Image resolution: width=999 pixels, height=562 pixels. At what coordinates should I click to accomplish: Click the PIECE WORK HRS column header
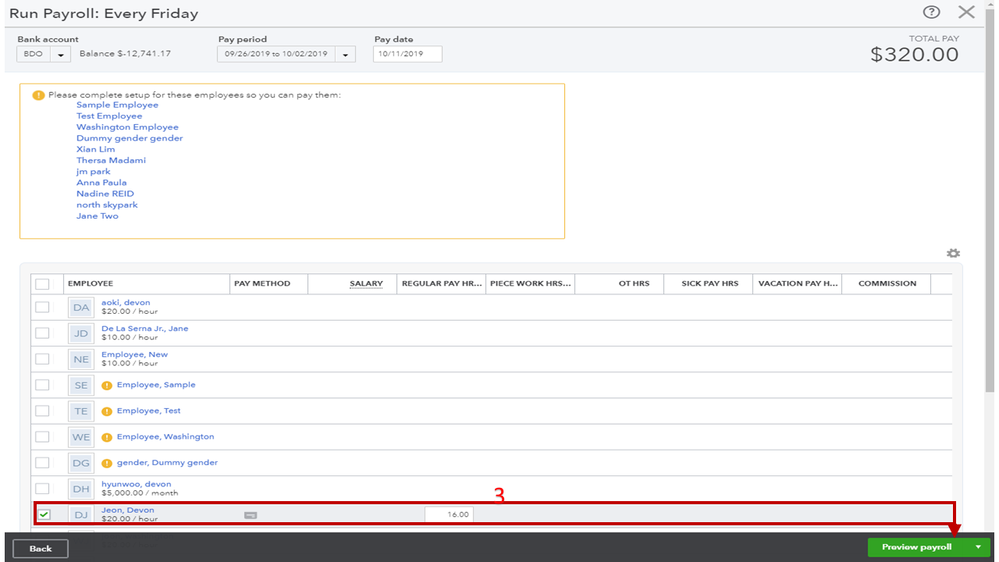530,284
